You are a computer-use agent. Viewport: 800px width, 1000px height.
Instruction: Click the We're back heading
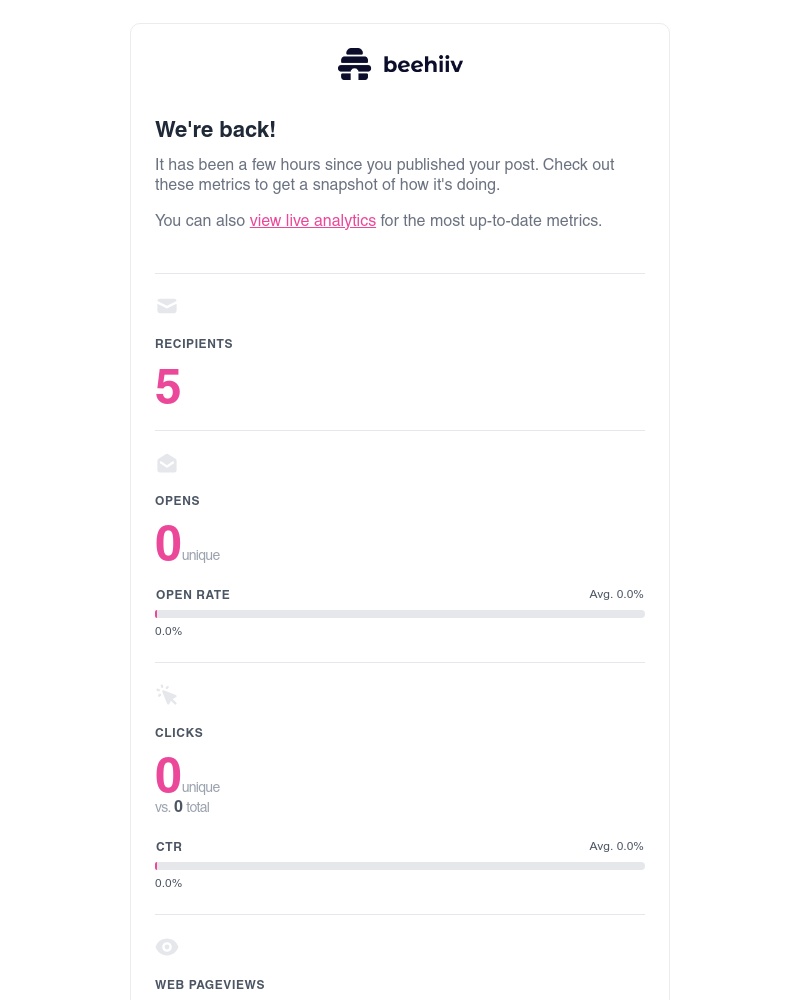(215, 129)
